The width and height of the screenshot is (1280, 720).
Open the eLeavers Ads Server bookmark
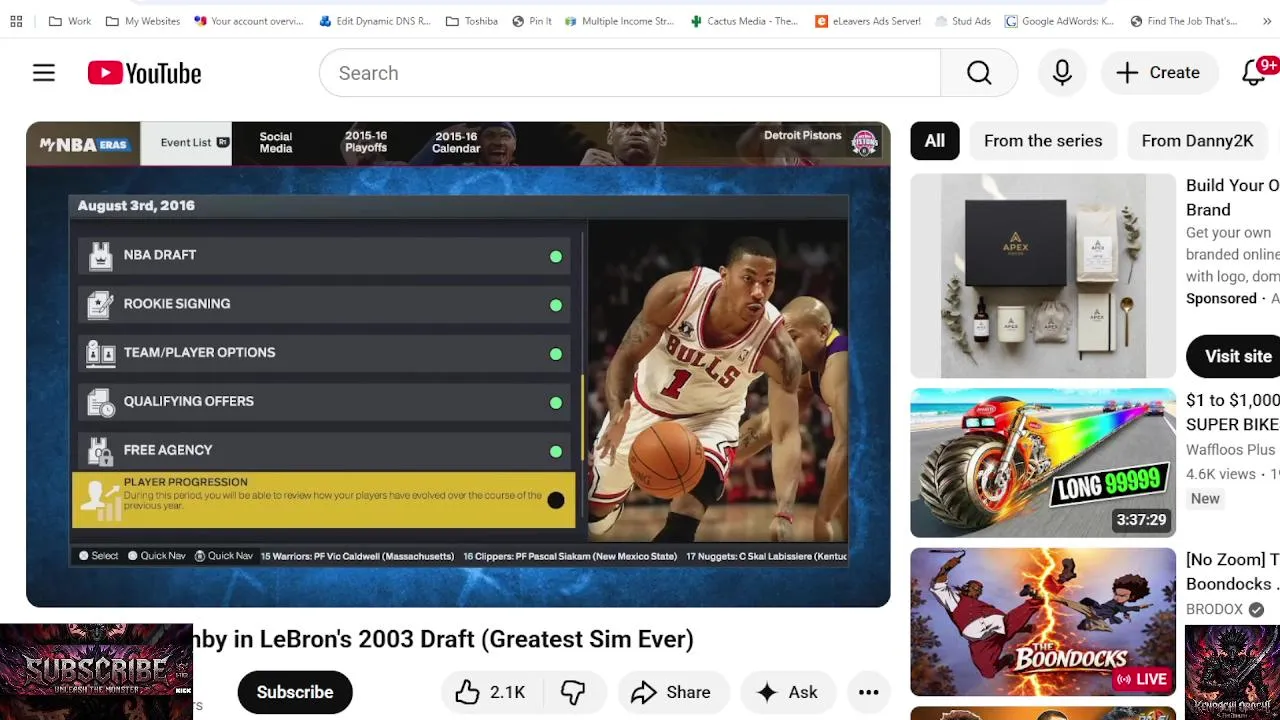pos(868,21)
